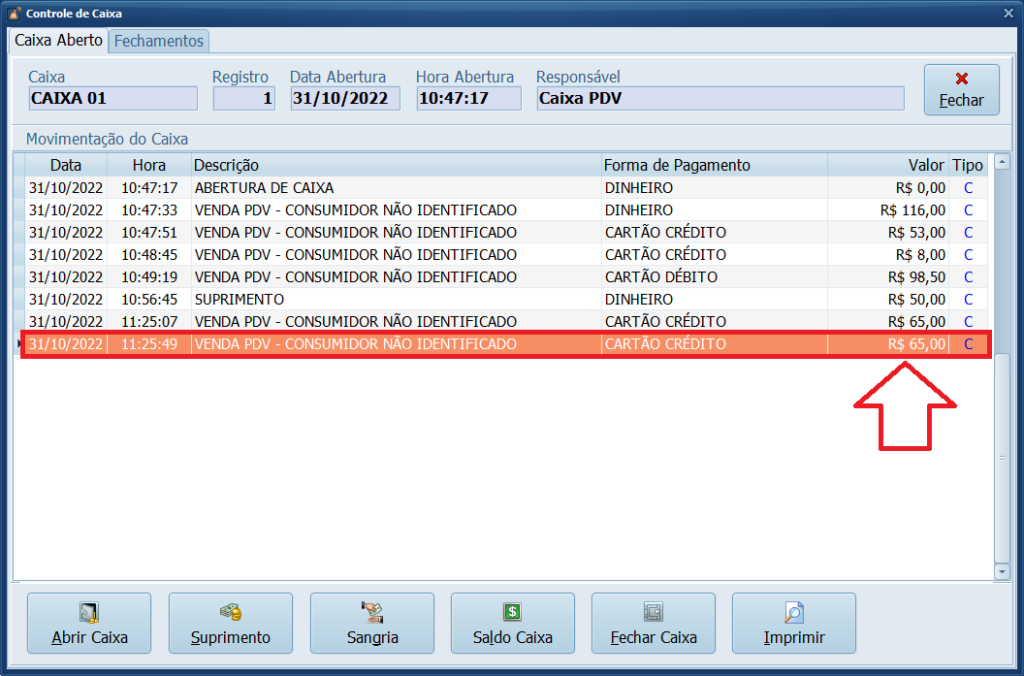1024x676 pixels.
Task: Switch to the Caixa Aberto tab
Action: coord(56,41)
